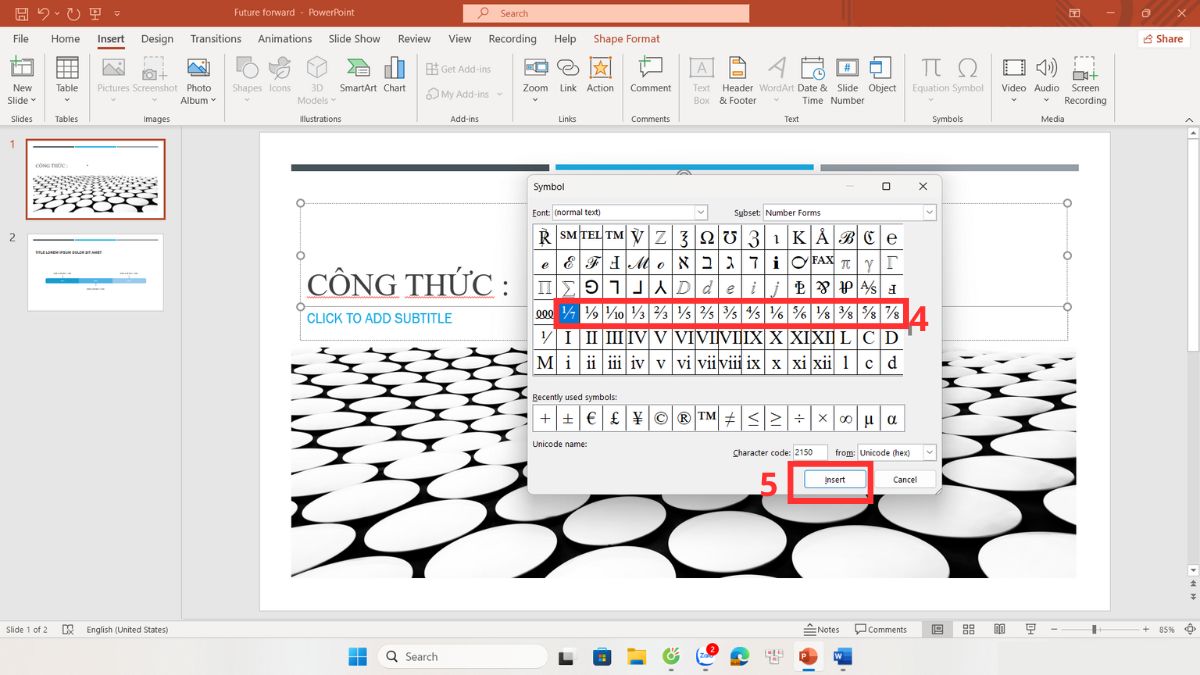Viewport: 1200px width, 675px height.
Task: Select the ∞ recently used symbol
Action: (x=846, y=418)
